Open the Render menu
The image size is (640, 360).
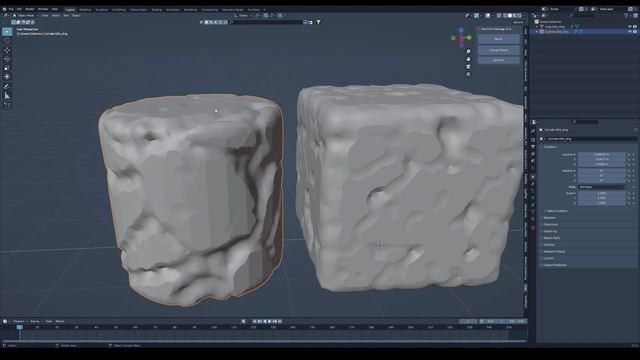(x=30, y=9)
